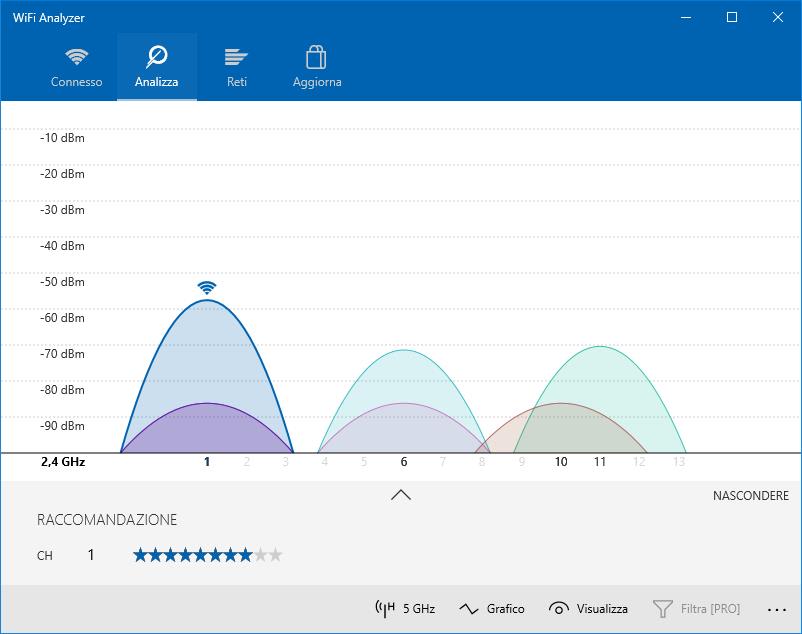
Task: Click channel 6 label on axis
Action: click(x=404, y=462)
